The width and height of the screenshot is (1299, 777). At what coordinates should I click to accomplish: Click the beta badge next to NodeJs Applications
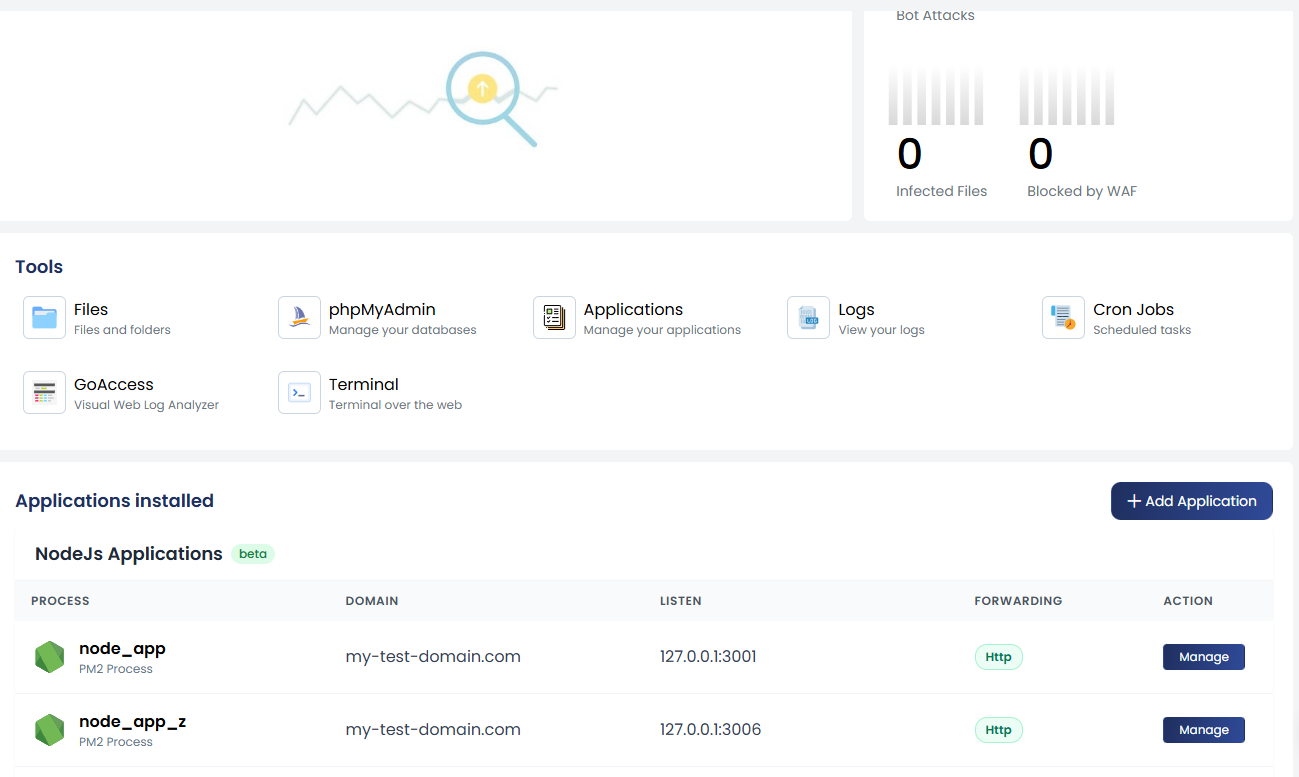coord(253,554)
